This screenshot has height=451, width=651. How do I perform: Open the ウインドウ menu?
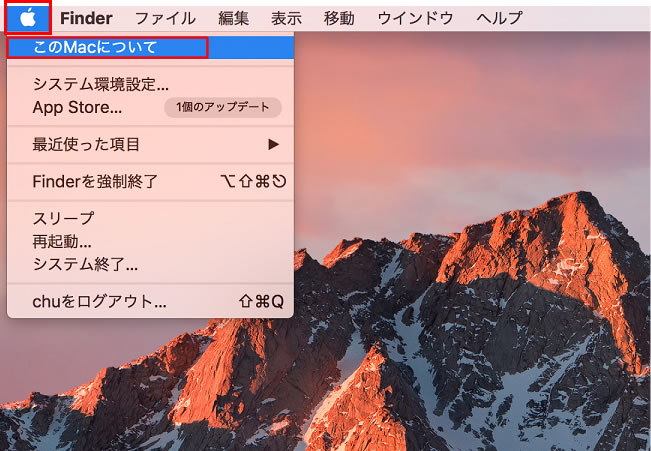415,18
